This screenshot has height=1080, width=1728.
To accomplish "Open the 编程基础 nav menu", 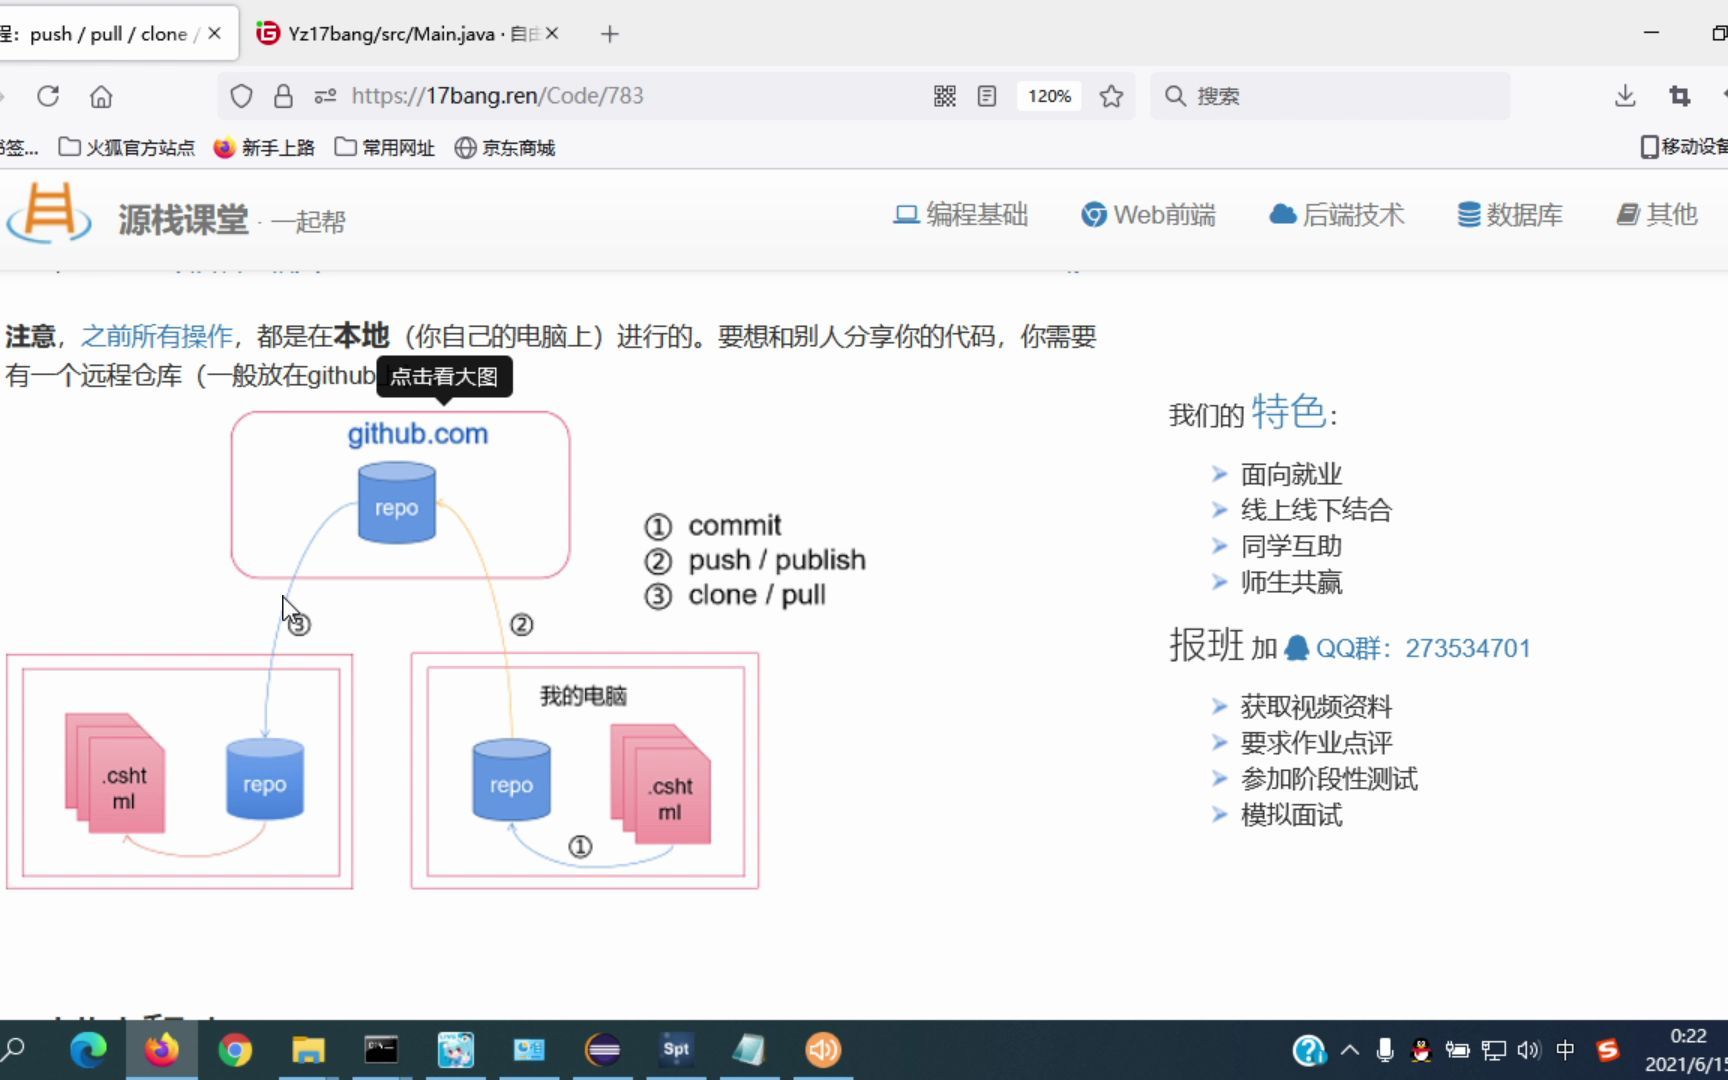I will [x=960, y=215].
